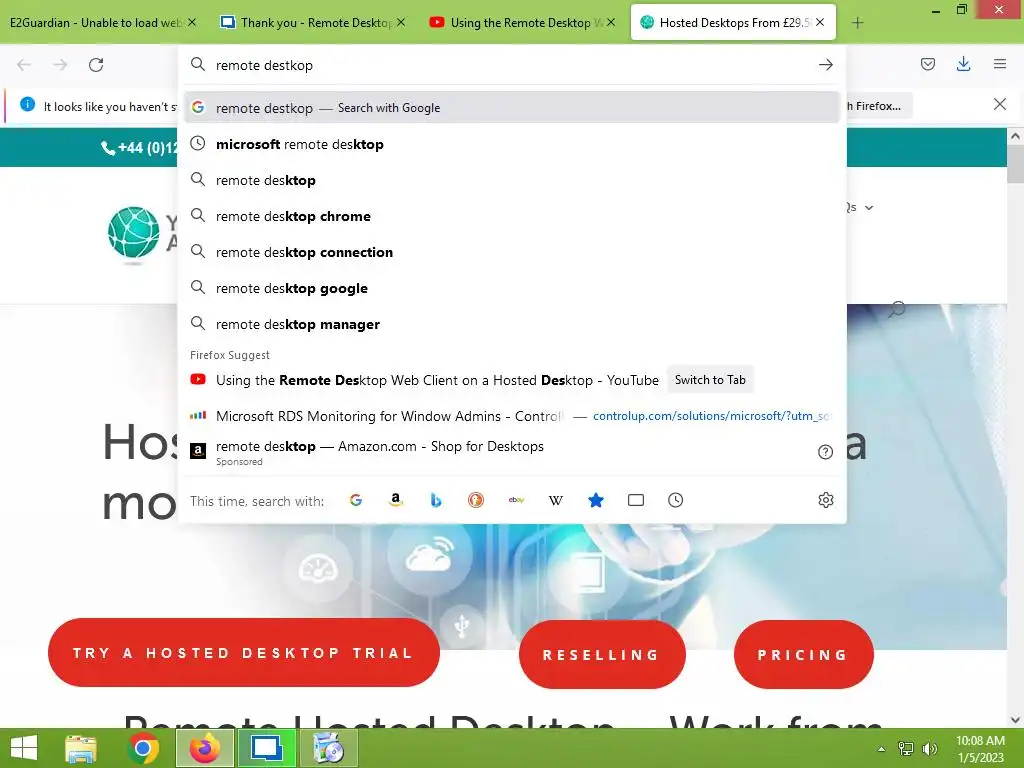Search this time with Bing
This screenshot has width=1024, height=768.
436,500
